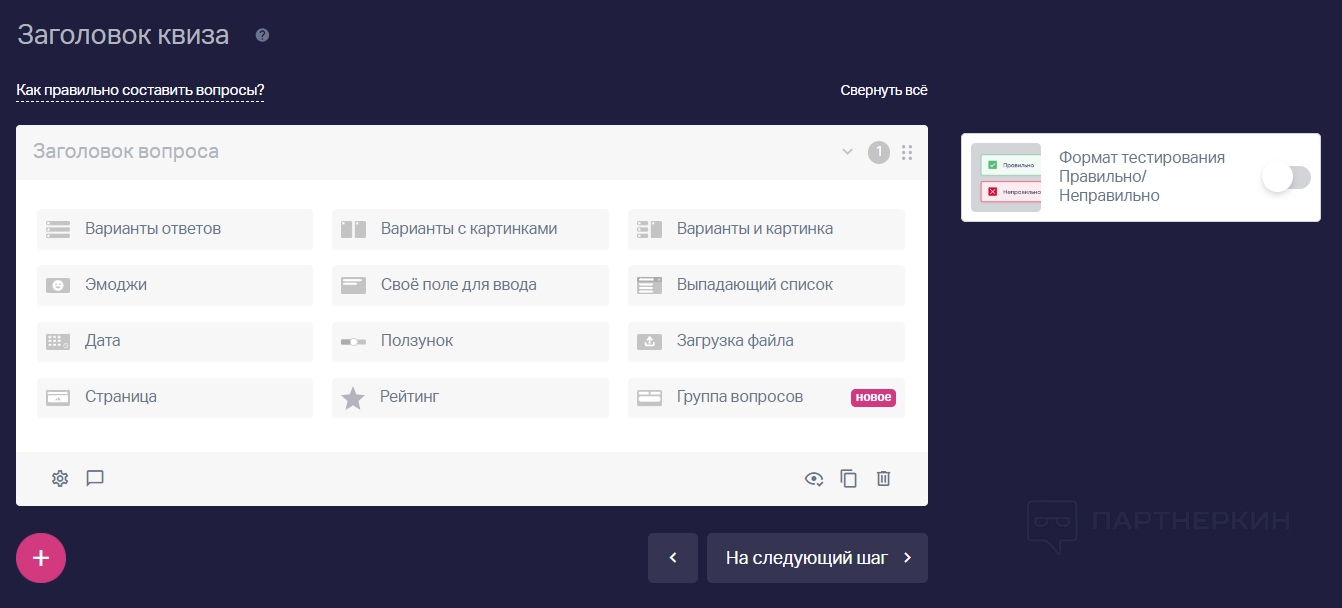
Task: Choose the Ползунок slider question type
Action: pyautogui.click(x=470, y=341)
